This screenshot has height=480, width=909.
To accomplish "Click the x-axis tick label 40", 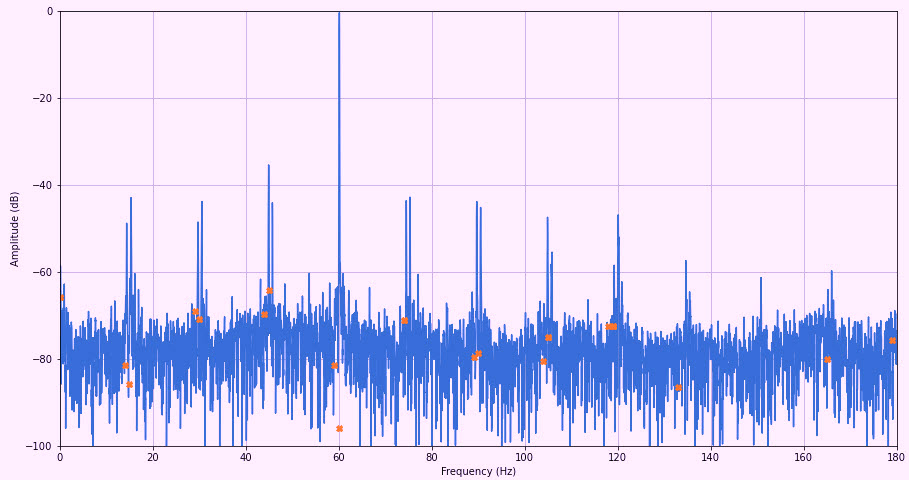I will pyautogui.click(x=246, y=457).
